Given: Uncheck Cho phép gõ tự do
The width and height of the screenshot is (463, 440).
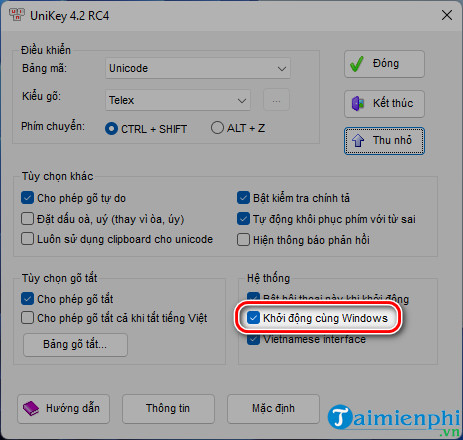Looking at the screenshot, I should tap(27, 198).
